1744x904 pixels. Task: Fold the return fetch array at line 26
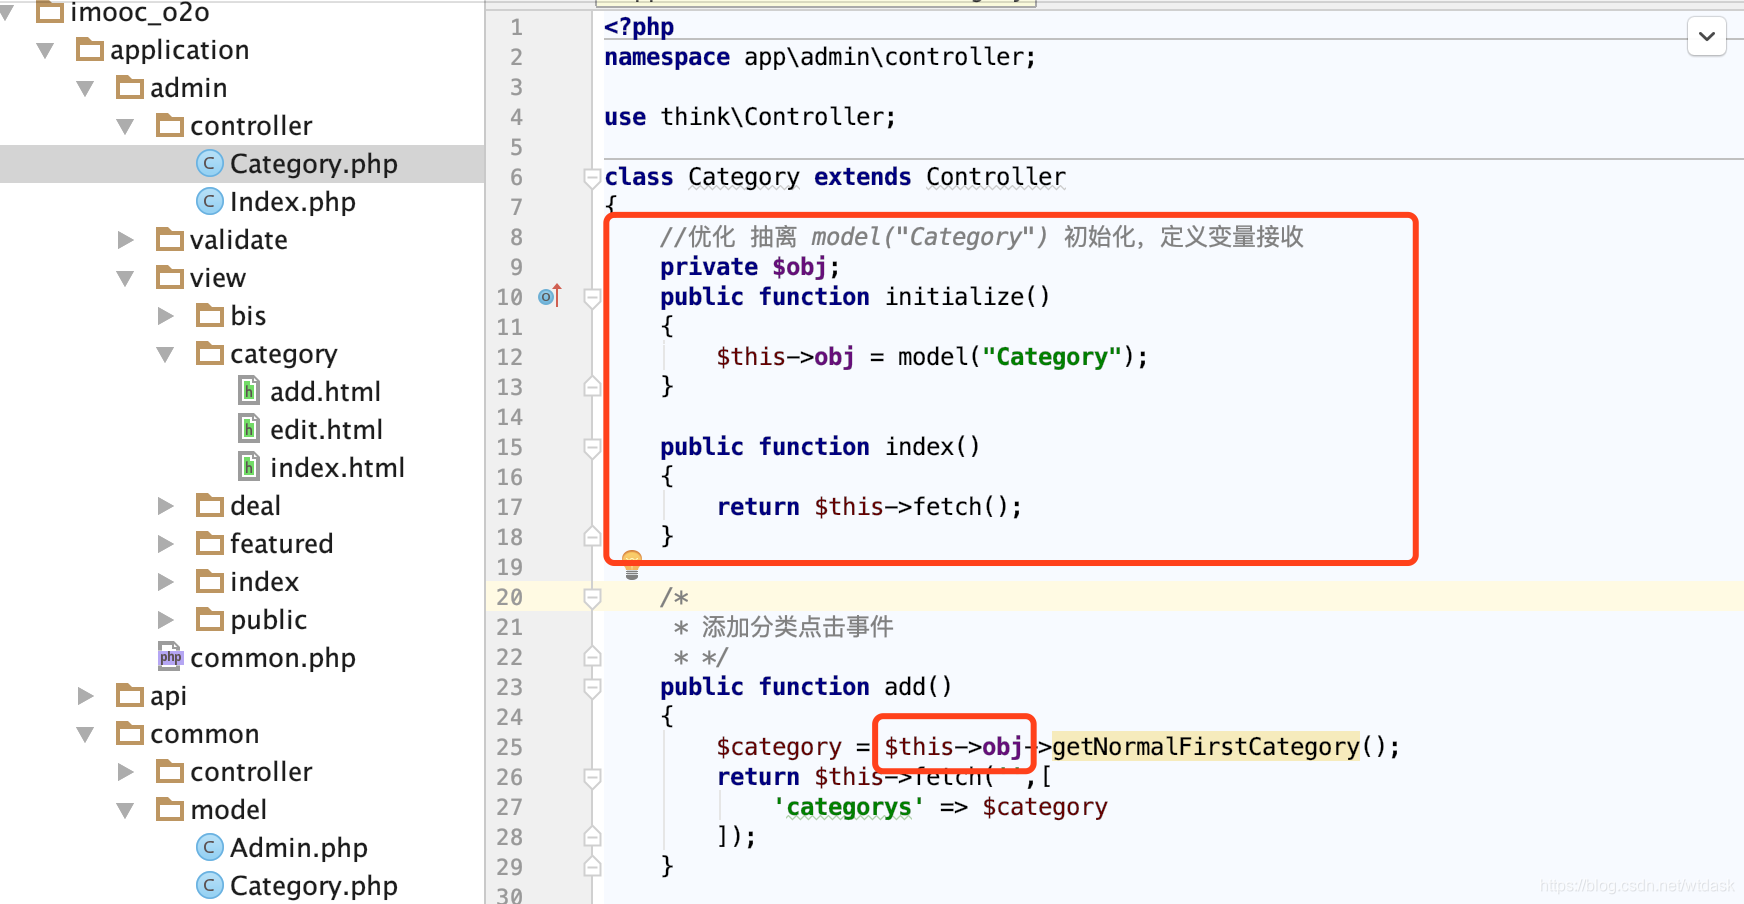(592, 778)
